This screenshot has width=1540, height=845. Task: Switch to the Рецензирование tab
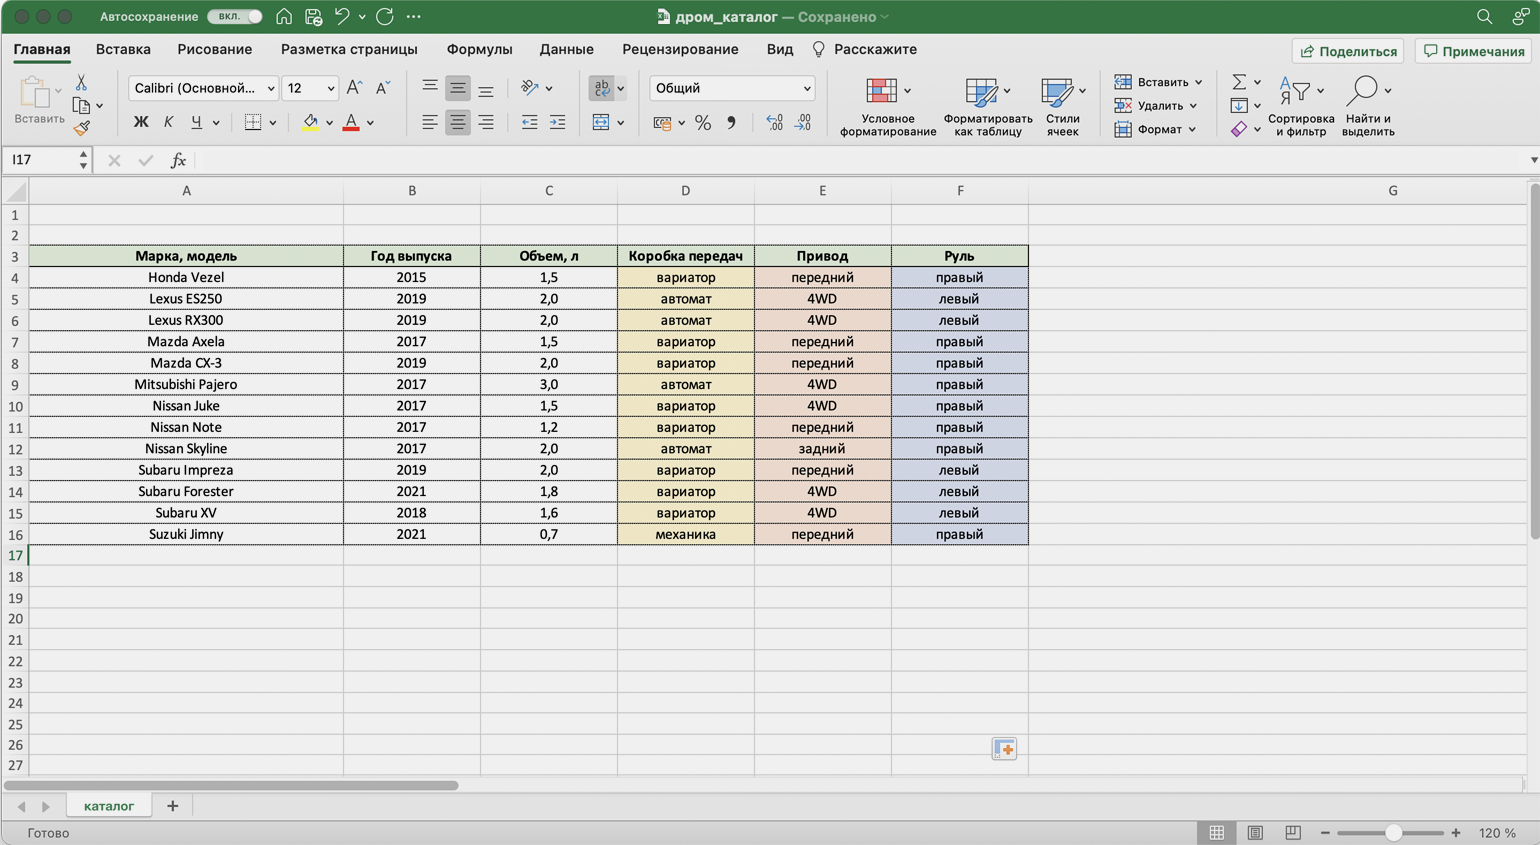tap(680, 49)
